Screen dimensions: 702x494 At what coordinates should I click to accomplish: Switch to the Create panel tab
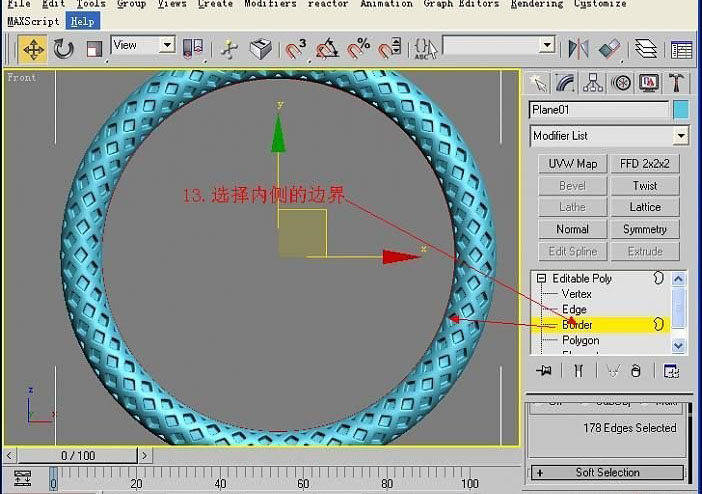(538, 83)
